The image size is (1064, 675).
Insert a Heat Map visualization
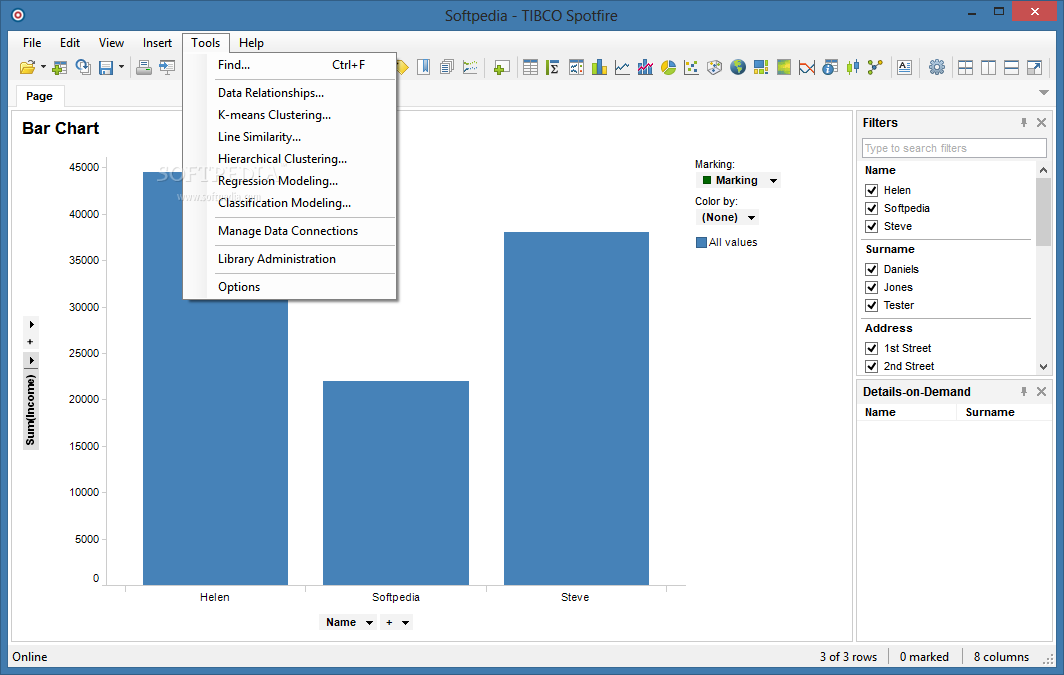point(784,67)
